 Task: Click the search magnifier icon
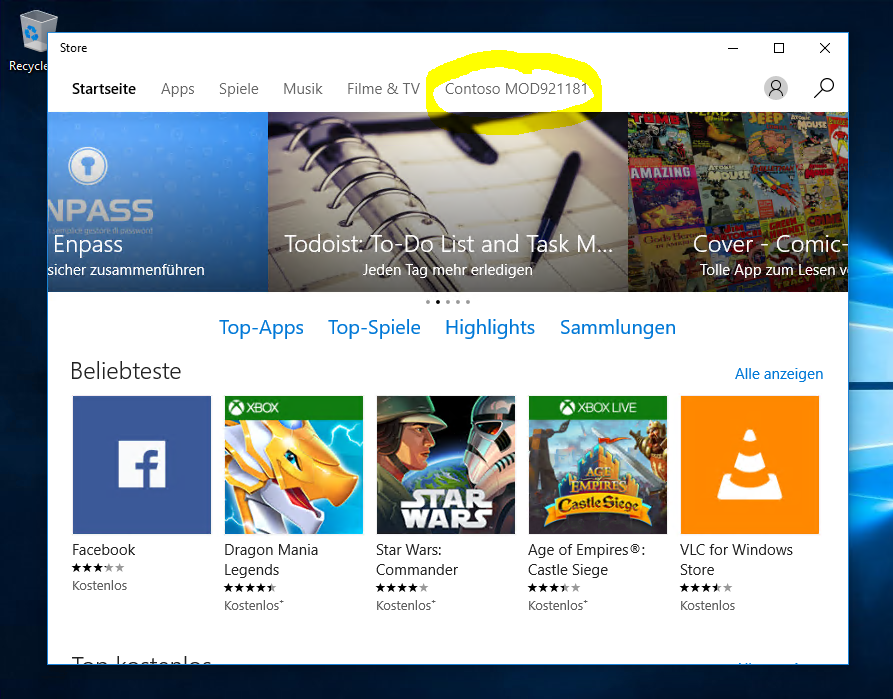[824, 88]
